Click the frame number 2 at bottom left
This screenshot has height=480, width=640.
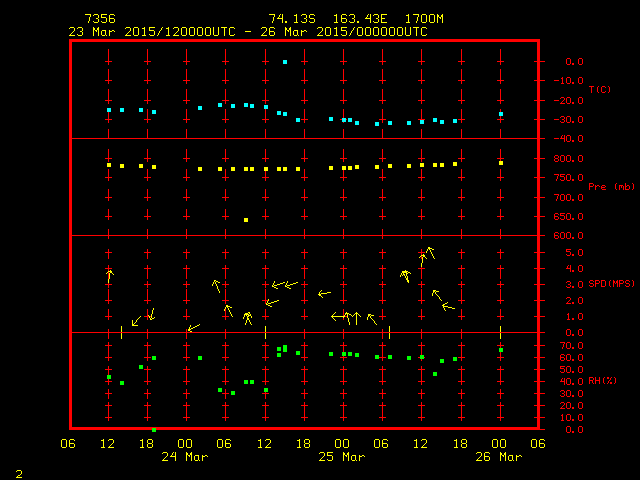tap(18, 470)
